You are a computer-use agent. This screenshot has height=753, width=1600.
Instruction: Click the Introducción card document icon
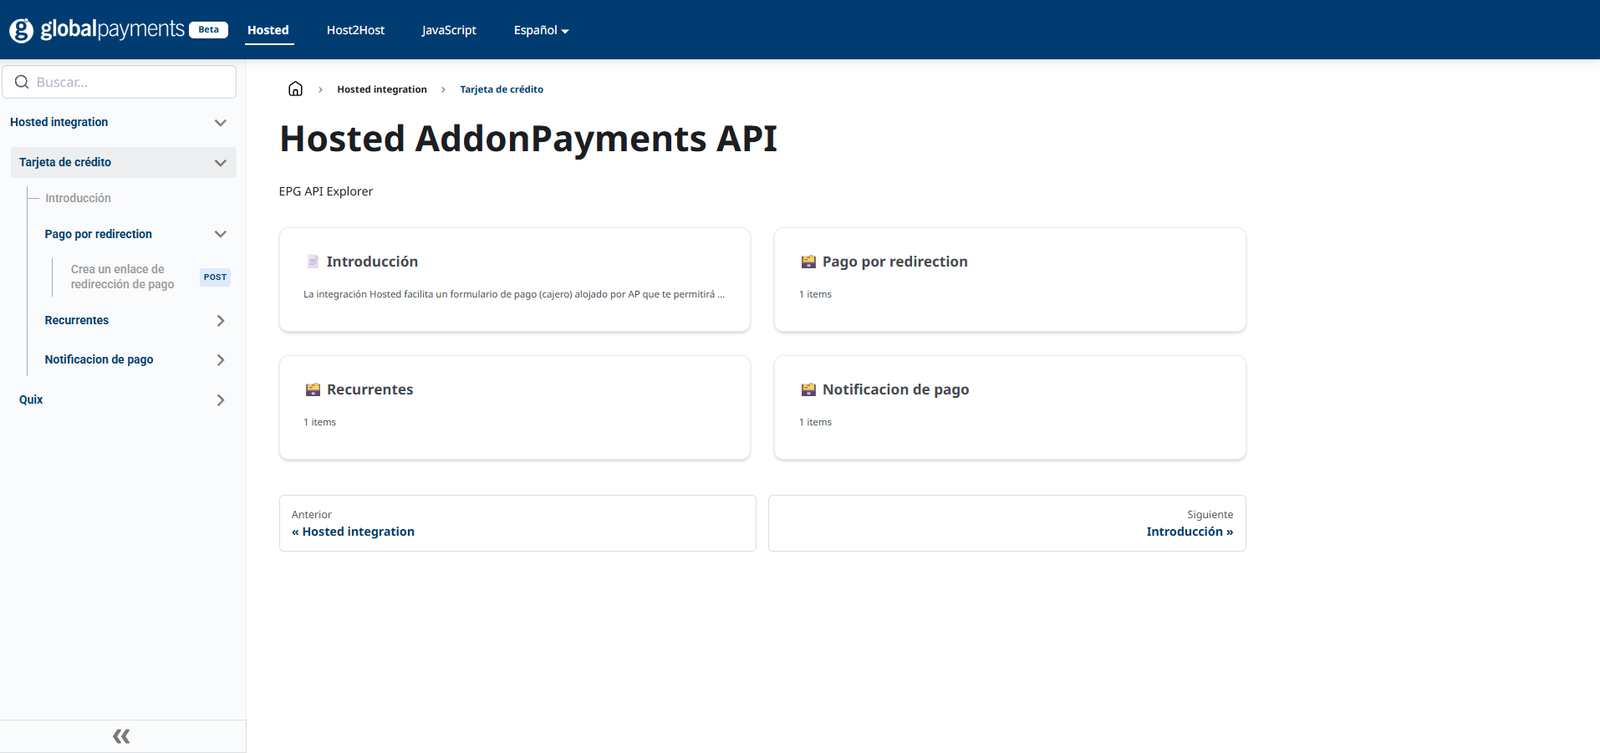click(x=313, y=262)
